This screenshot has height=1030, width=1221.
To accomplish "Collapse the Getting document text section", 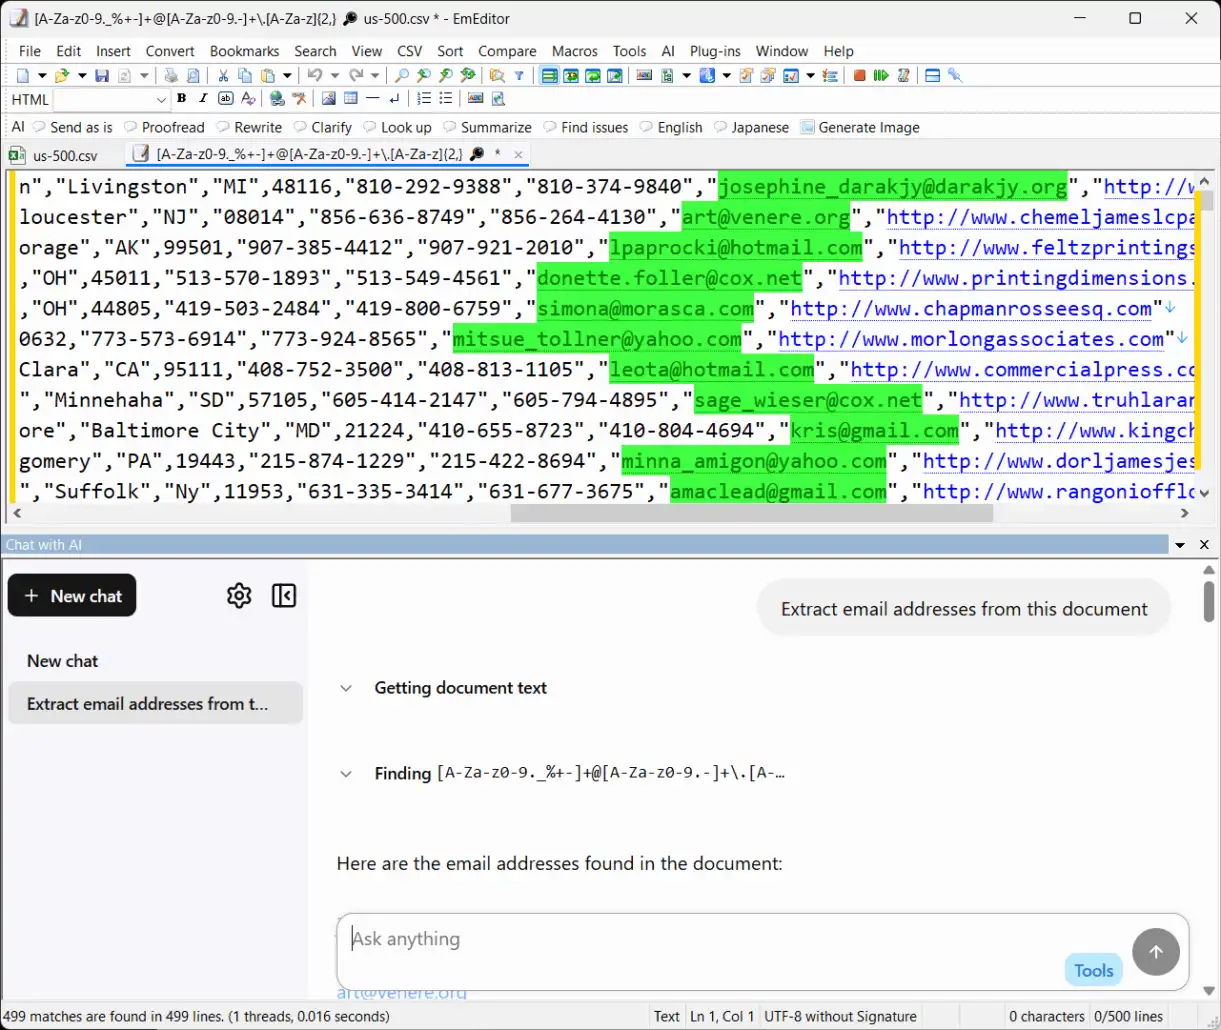I will coord(346,688).
